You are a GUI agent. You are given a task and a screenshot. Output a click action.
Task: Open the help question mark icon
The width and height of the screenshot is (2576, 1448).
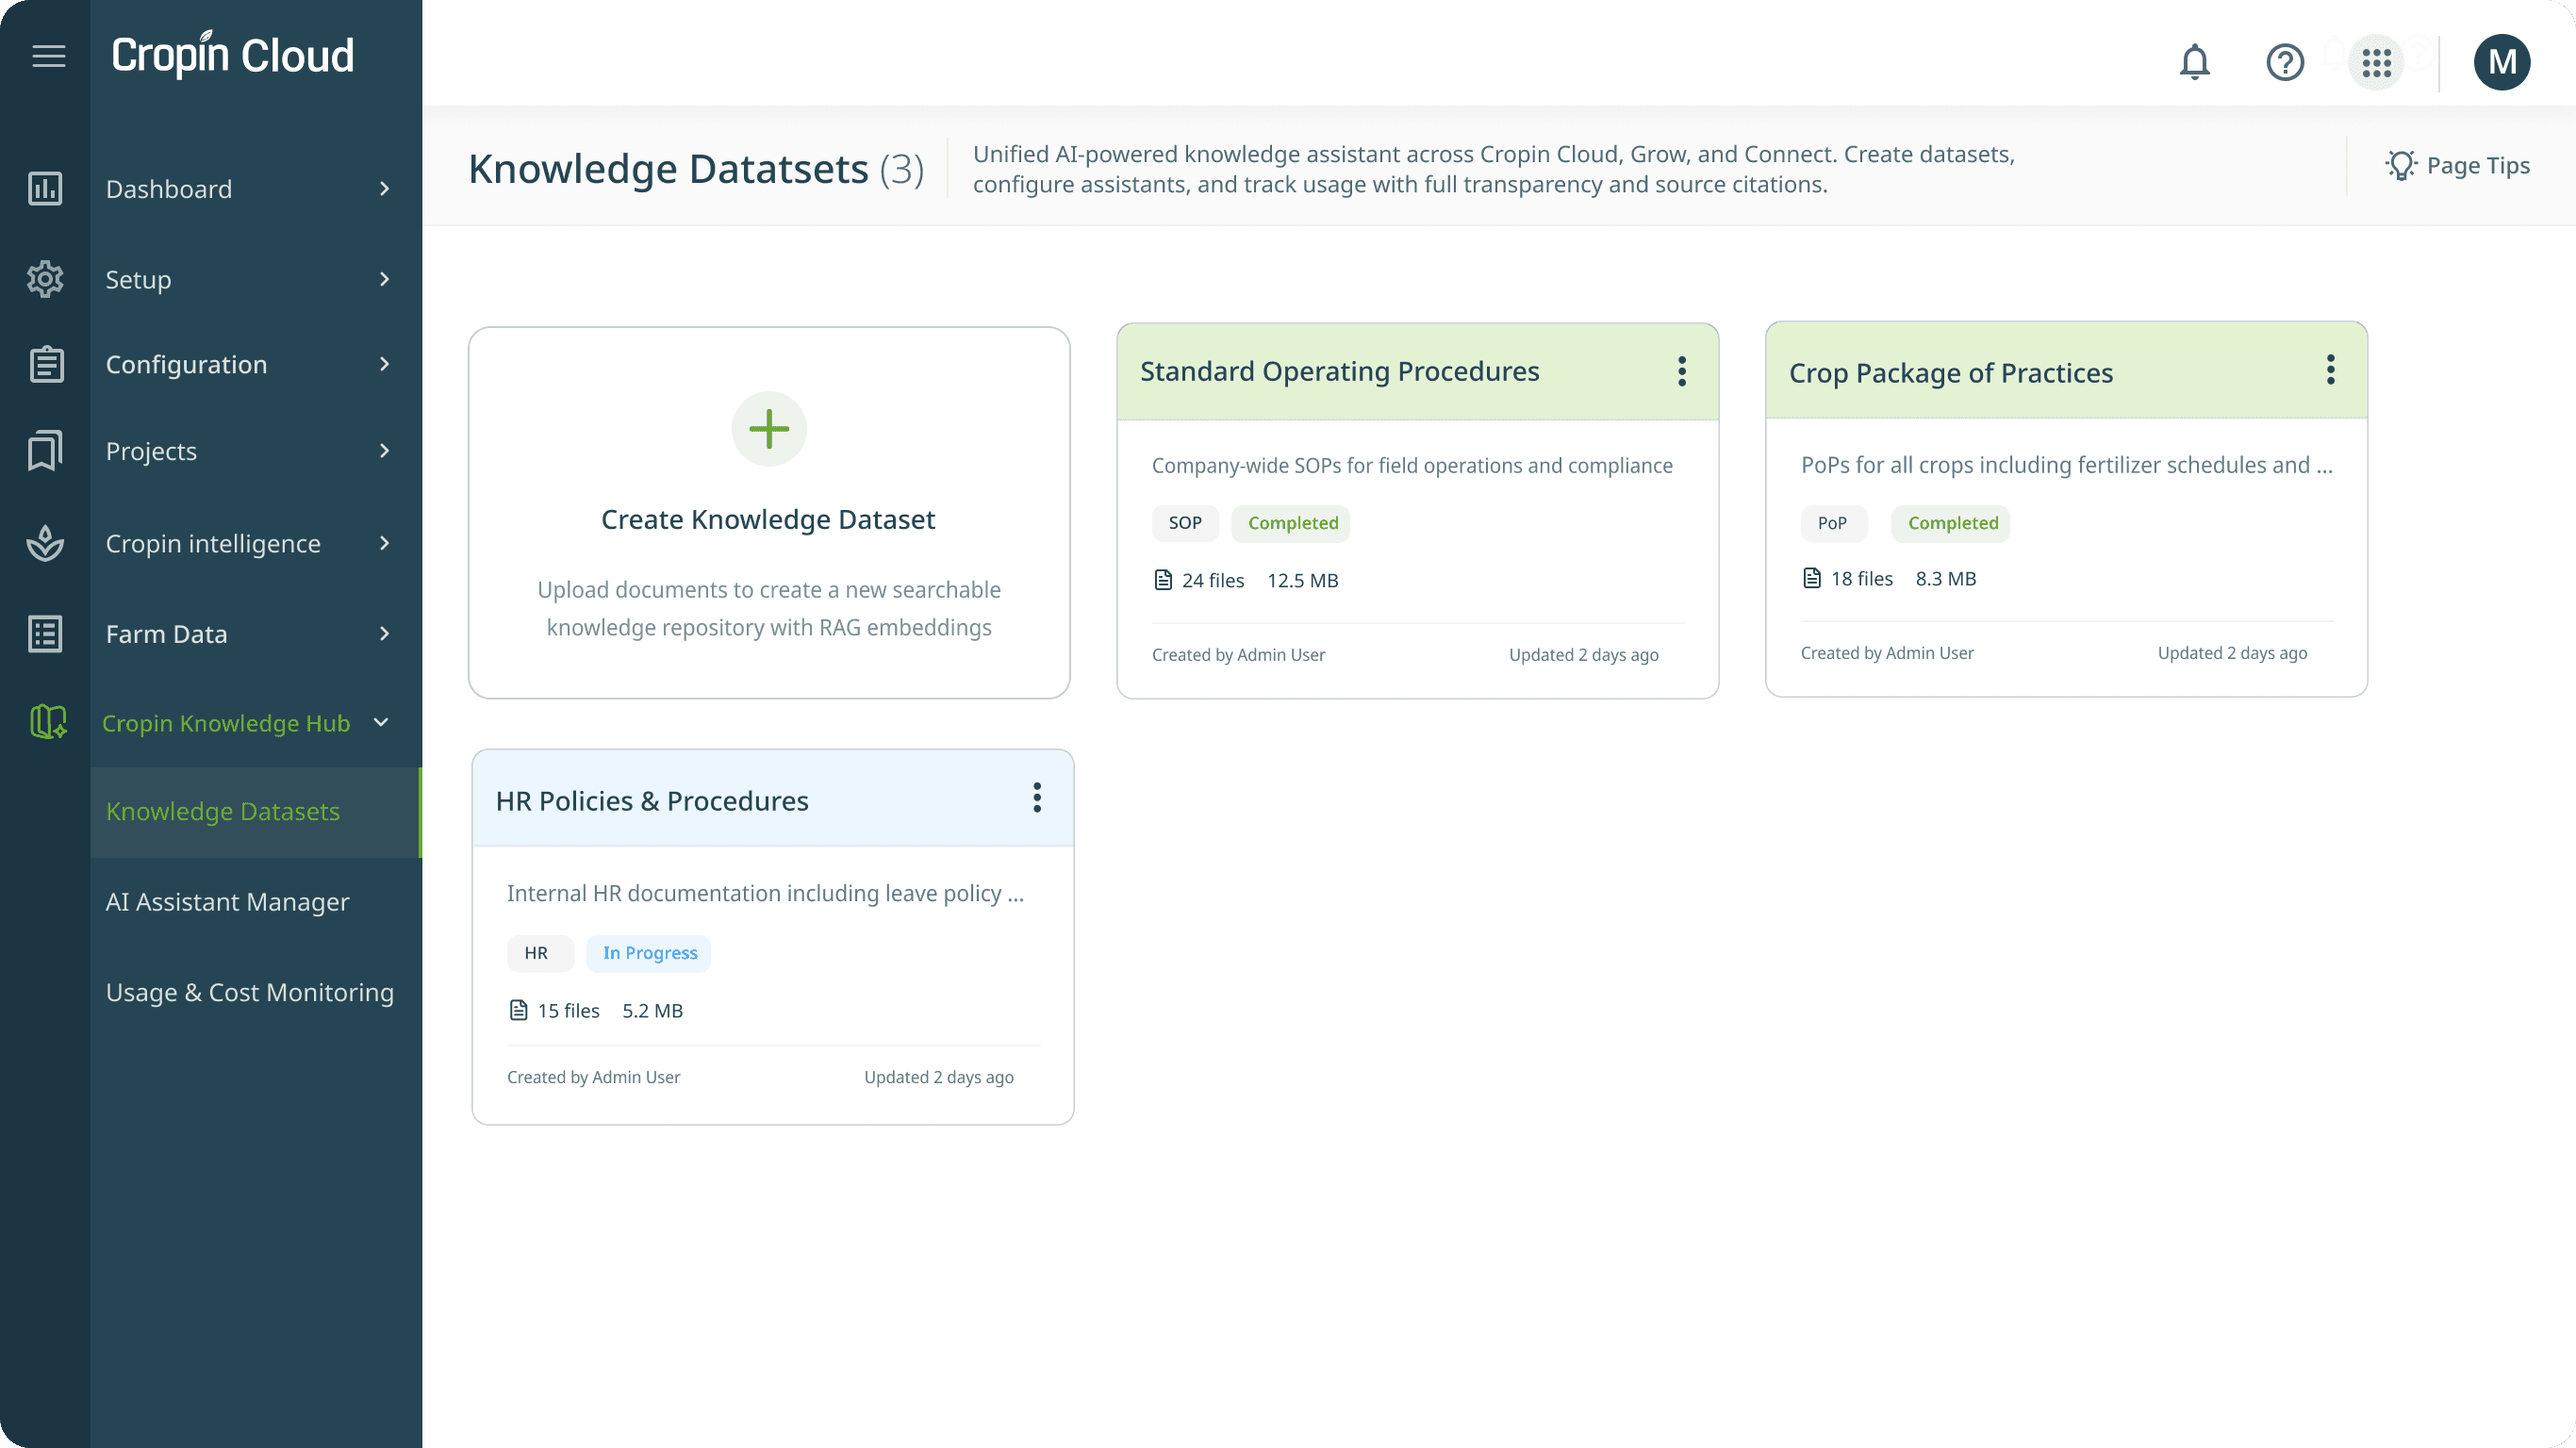coord(2285,62)
